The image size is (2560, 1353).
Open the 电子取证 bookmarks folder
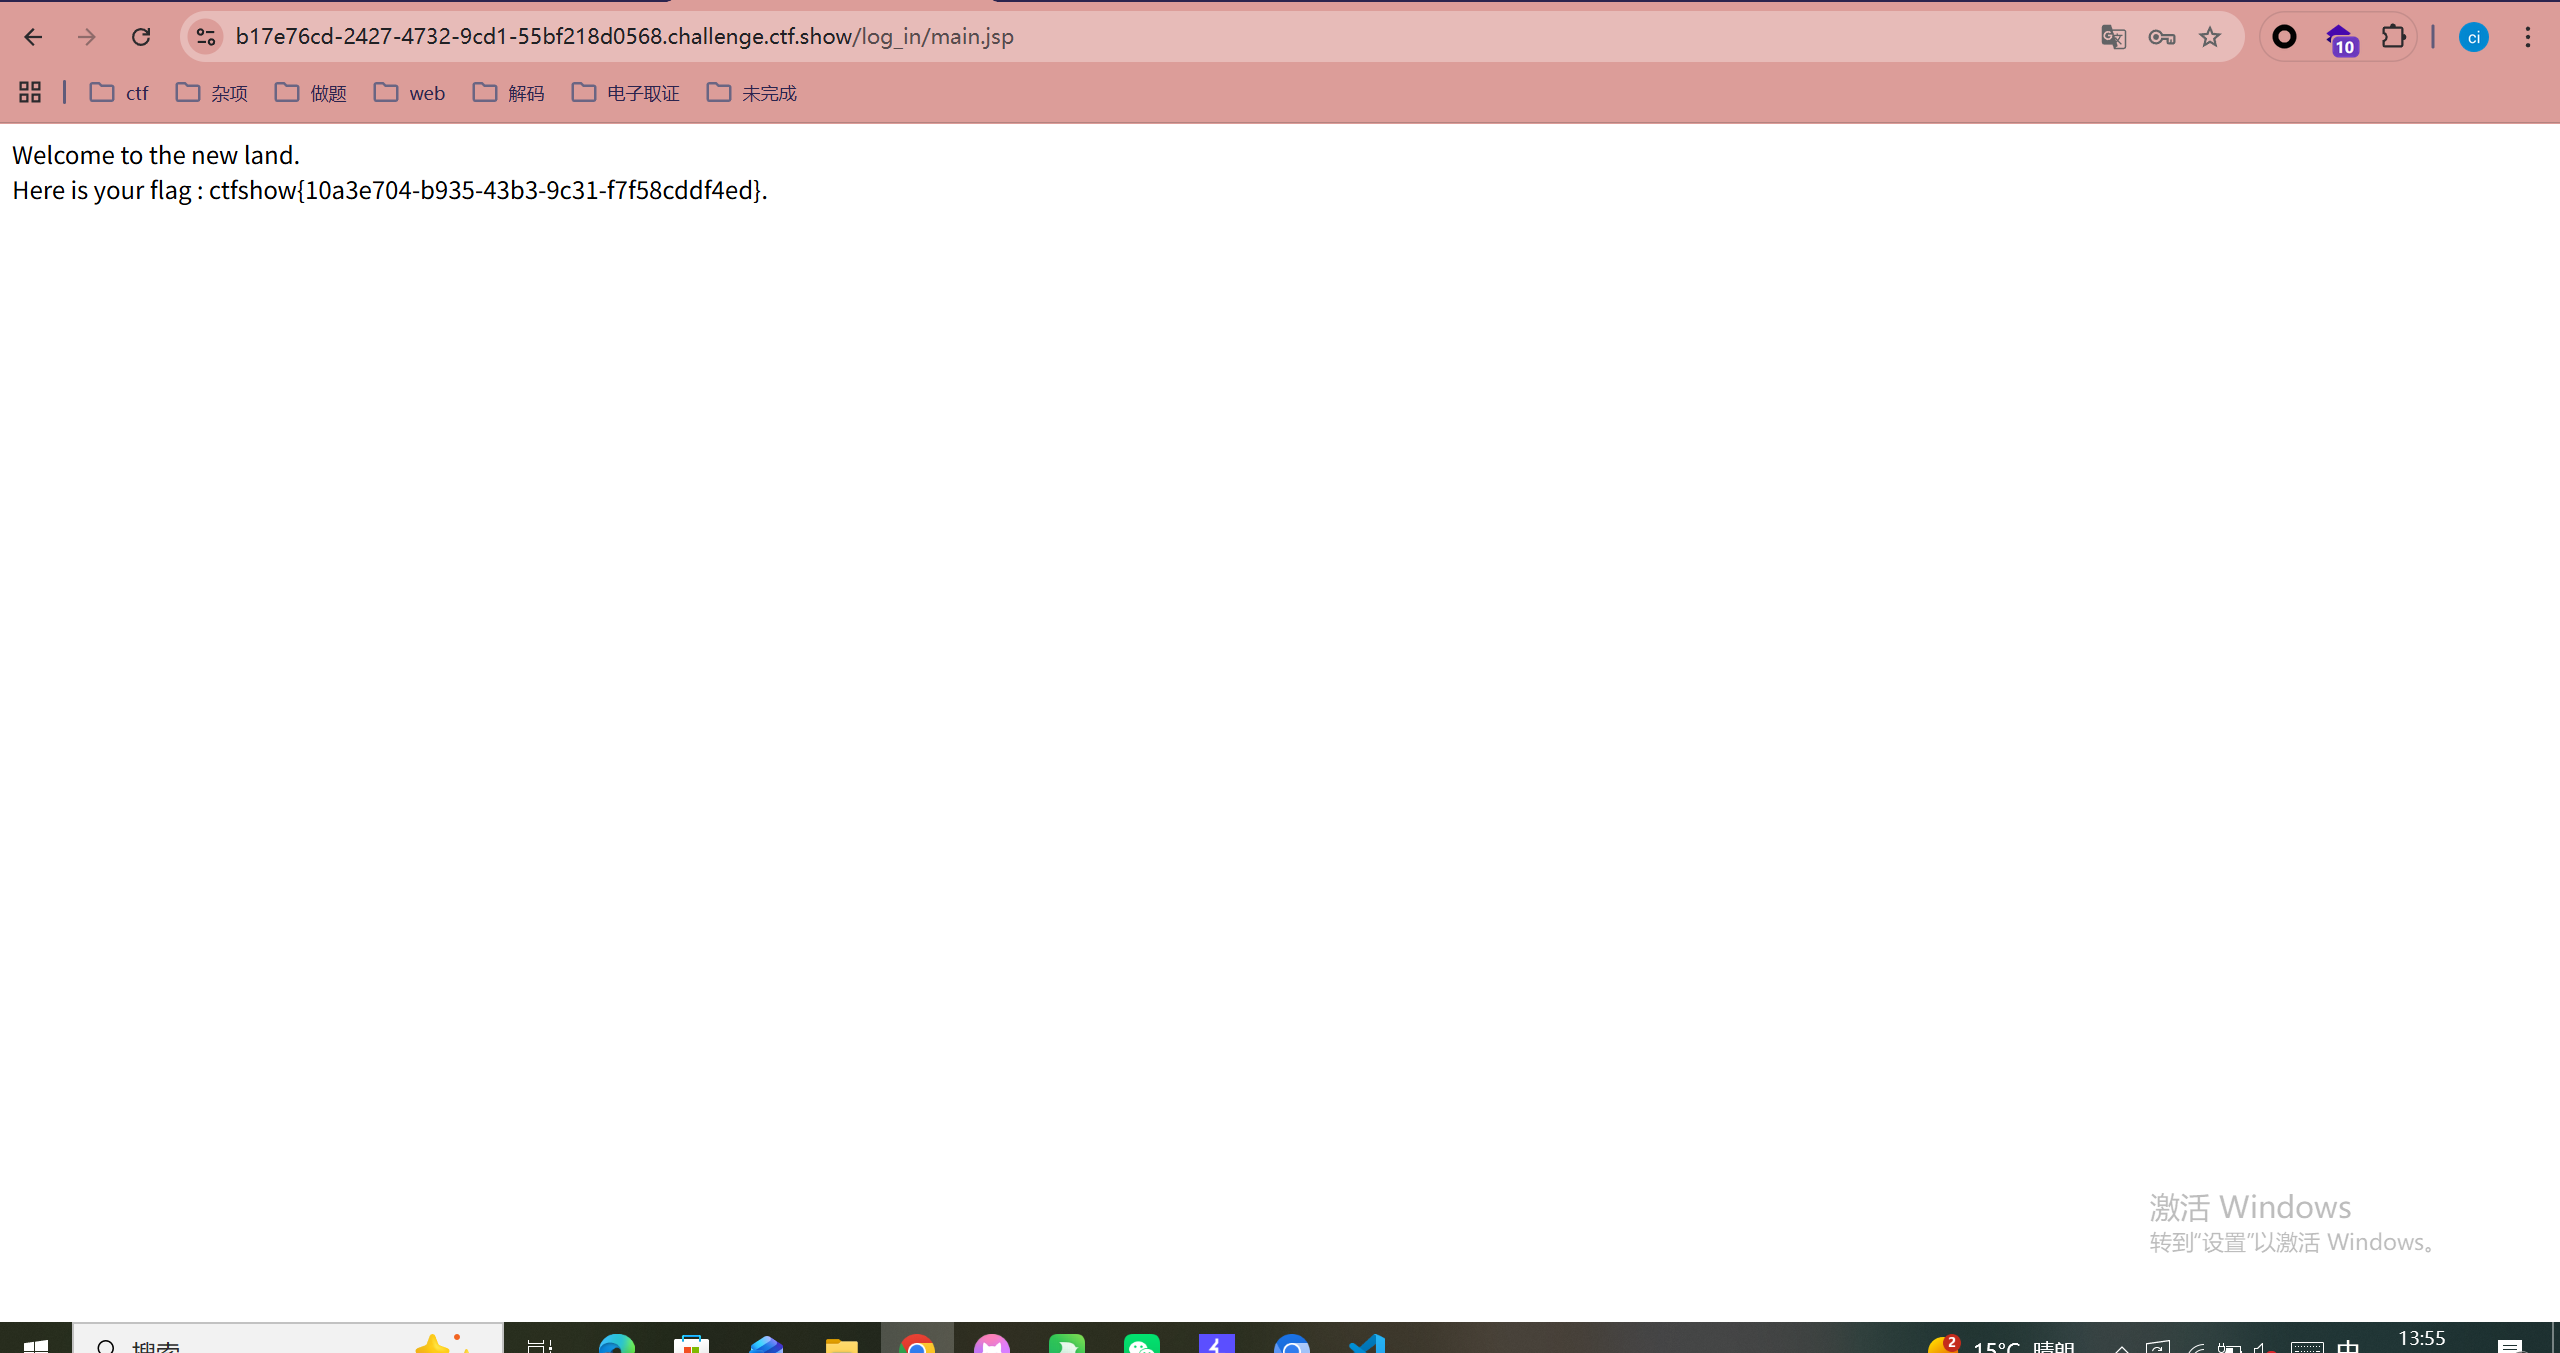(x=626, y=93)
